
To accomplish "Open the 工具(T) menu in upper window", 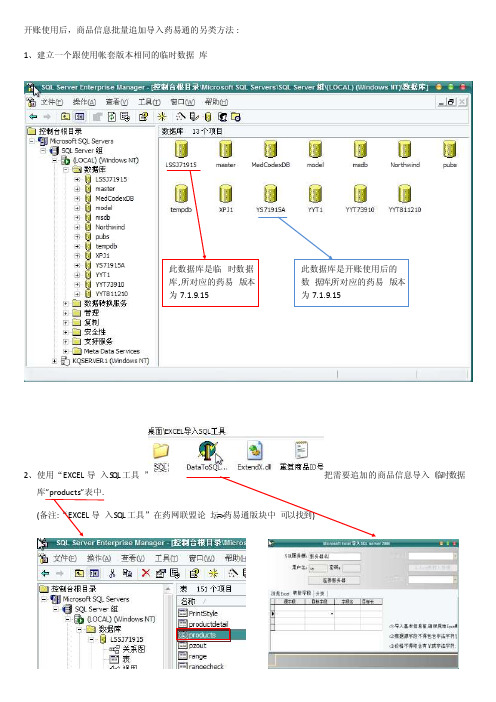I will pos(149,102).
